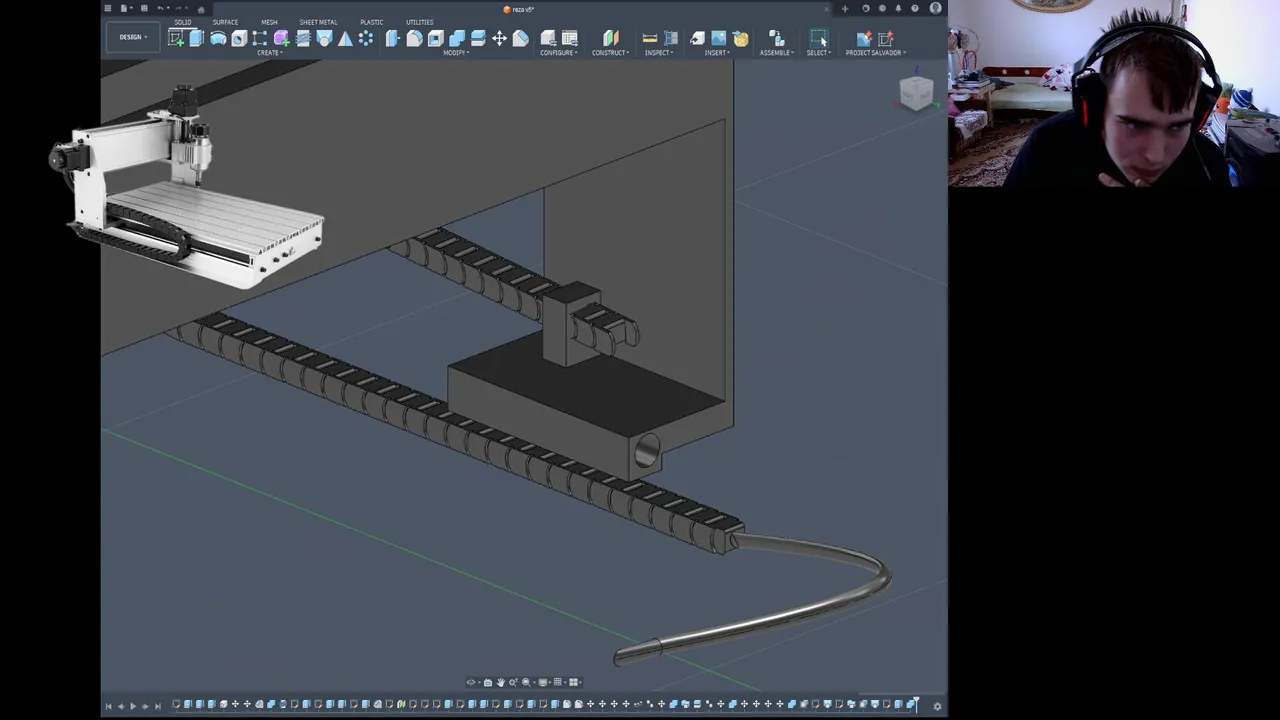Switch to the Solid tab
The image size is (1280, 720).
(x=182, y=22)
